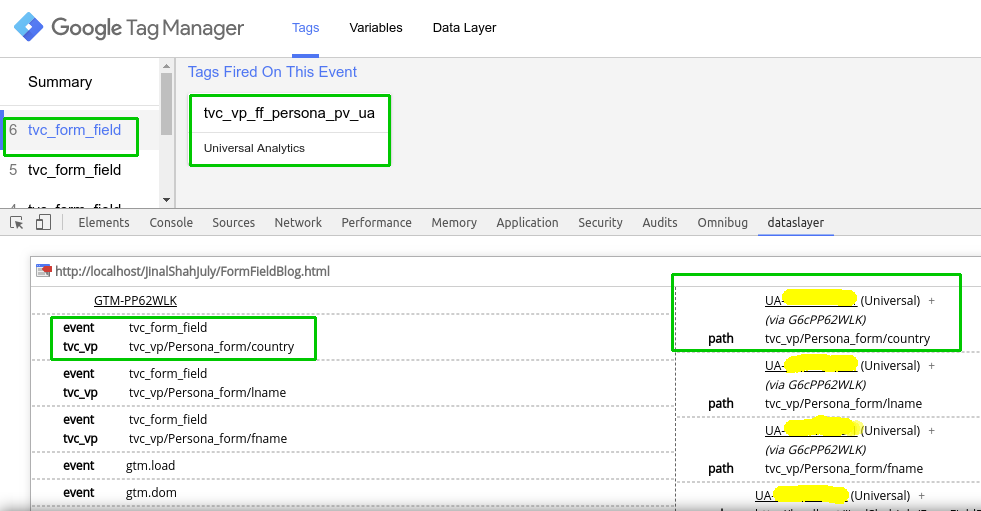The width and height of the screenshot is (981, 511).
Task: Click the Universal Analytics tag type label
Action: [254, 148]
